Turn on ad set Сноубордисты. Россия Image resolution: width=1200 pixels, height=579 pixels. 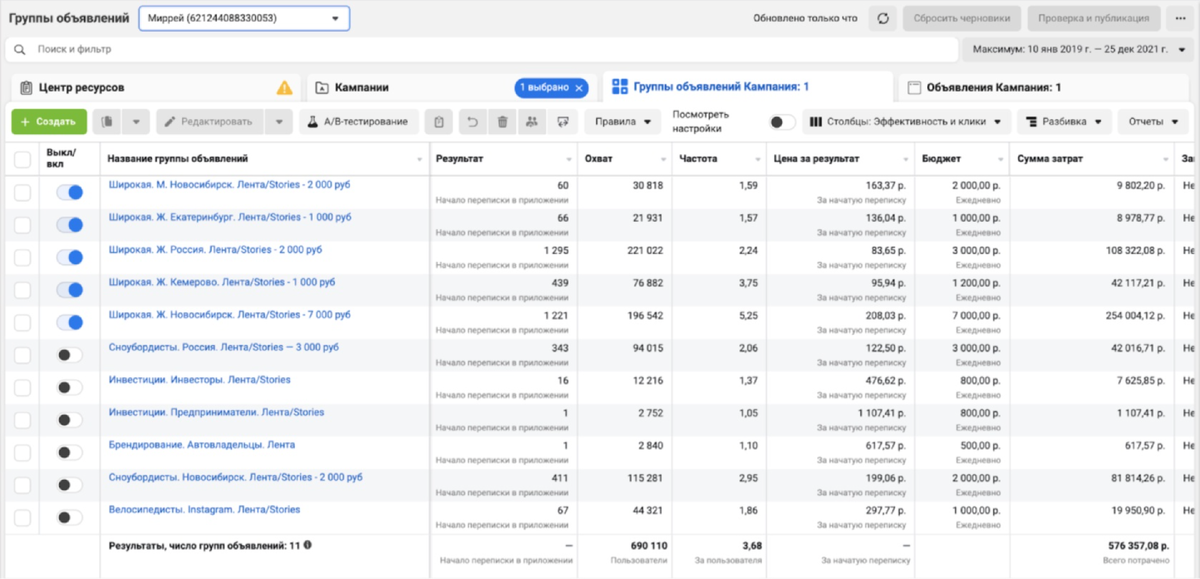coord(69,355)
